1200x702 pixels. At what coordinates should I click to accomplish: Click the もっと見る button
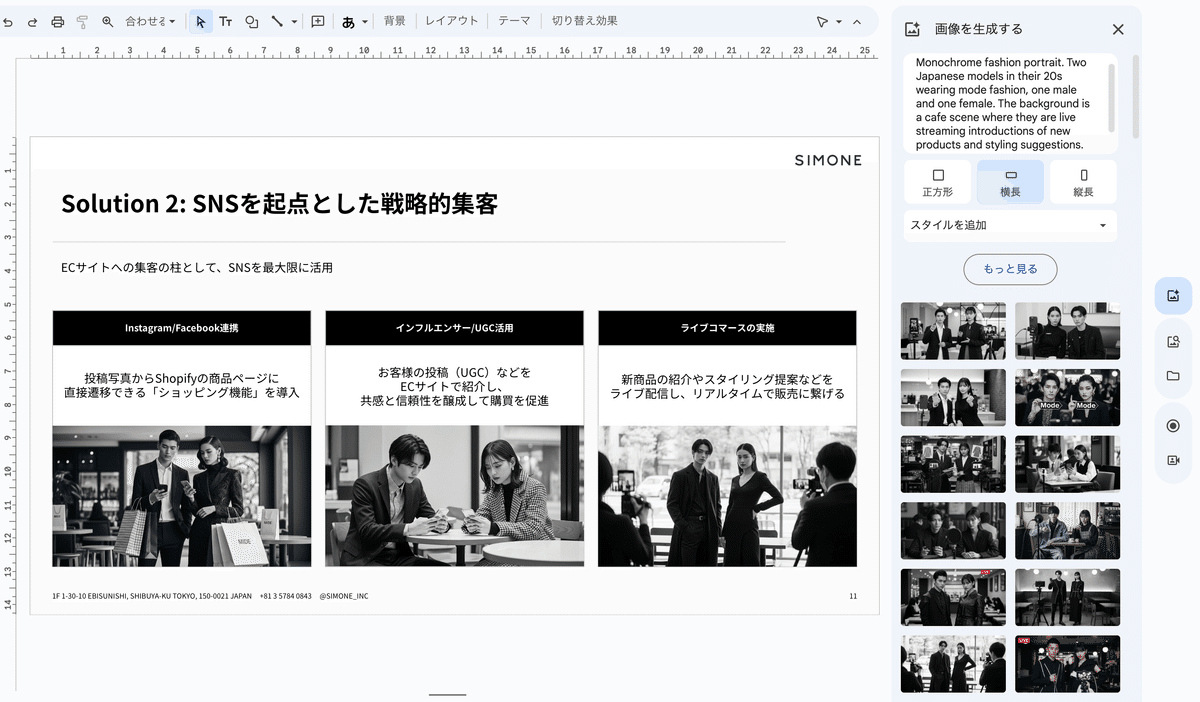1010,269
